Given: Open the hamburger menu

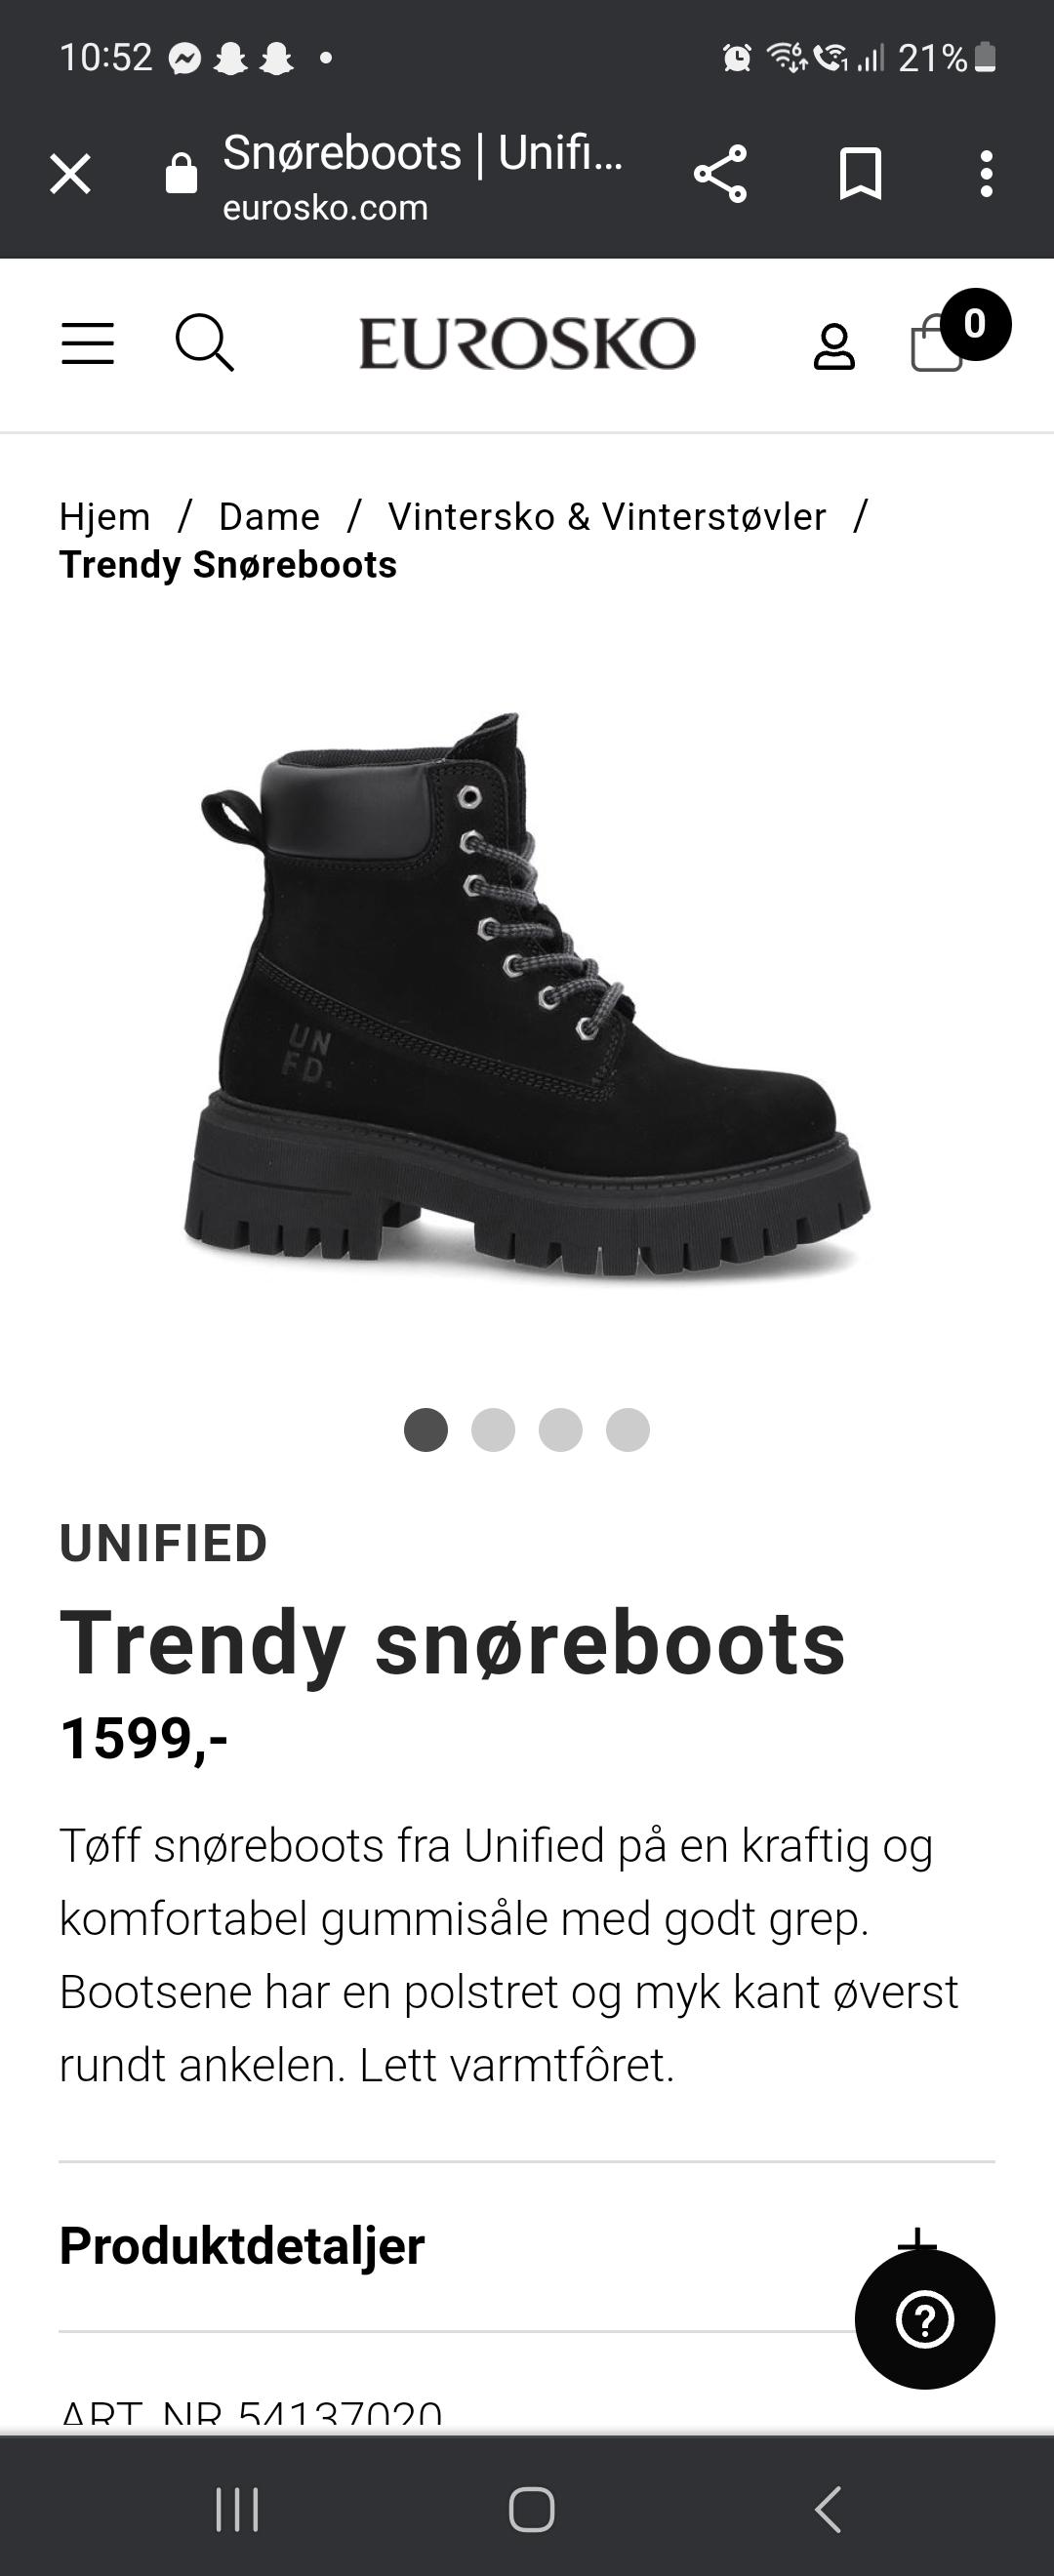Looking at the screenshot, I should (88, 343).
